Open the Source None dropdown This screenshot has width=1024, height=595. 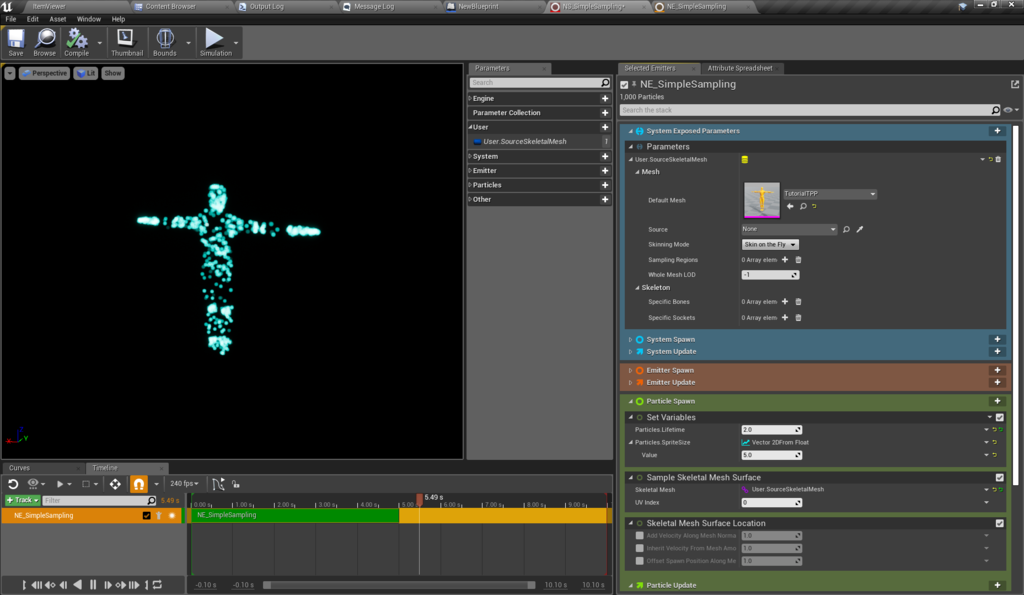[789, 229]
